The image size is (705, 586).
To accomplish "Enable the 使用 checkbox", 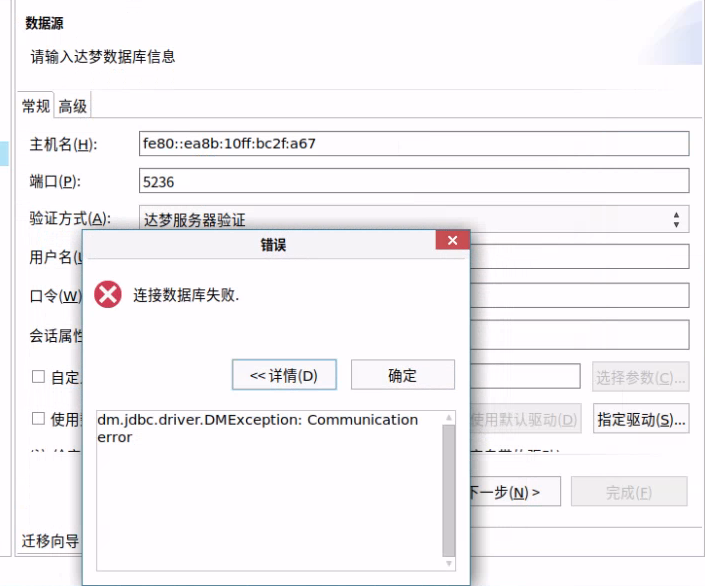I will coord(39,418).
